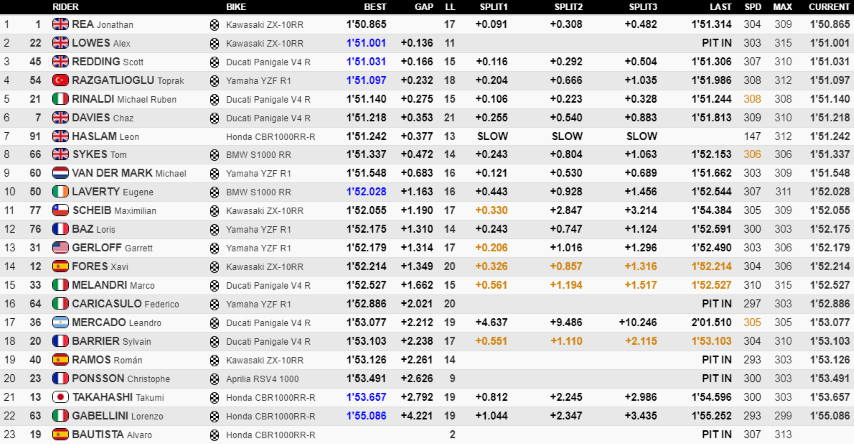854x444 pixels.
Task: Select rider name LOWES Alex
Action: tap(101, 43)
